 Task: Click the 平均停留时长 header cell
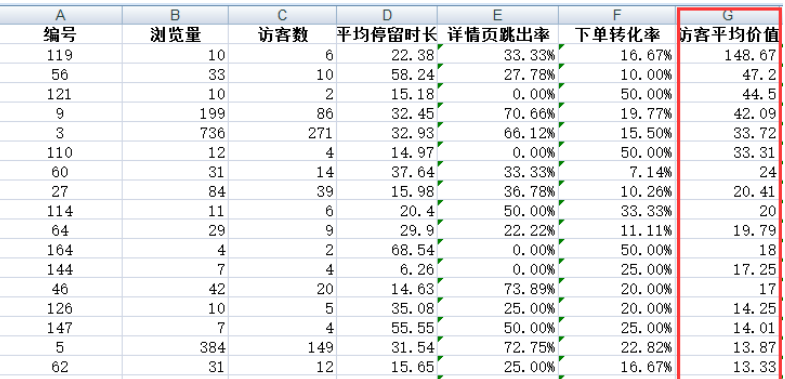point(387,35)
